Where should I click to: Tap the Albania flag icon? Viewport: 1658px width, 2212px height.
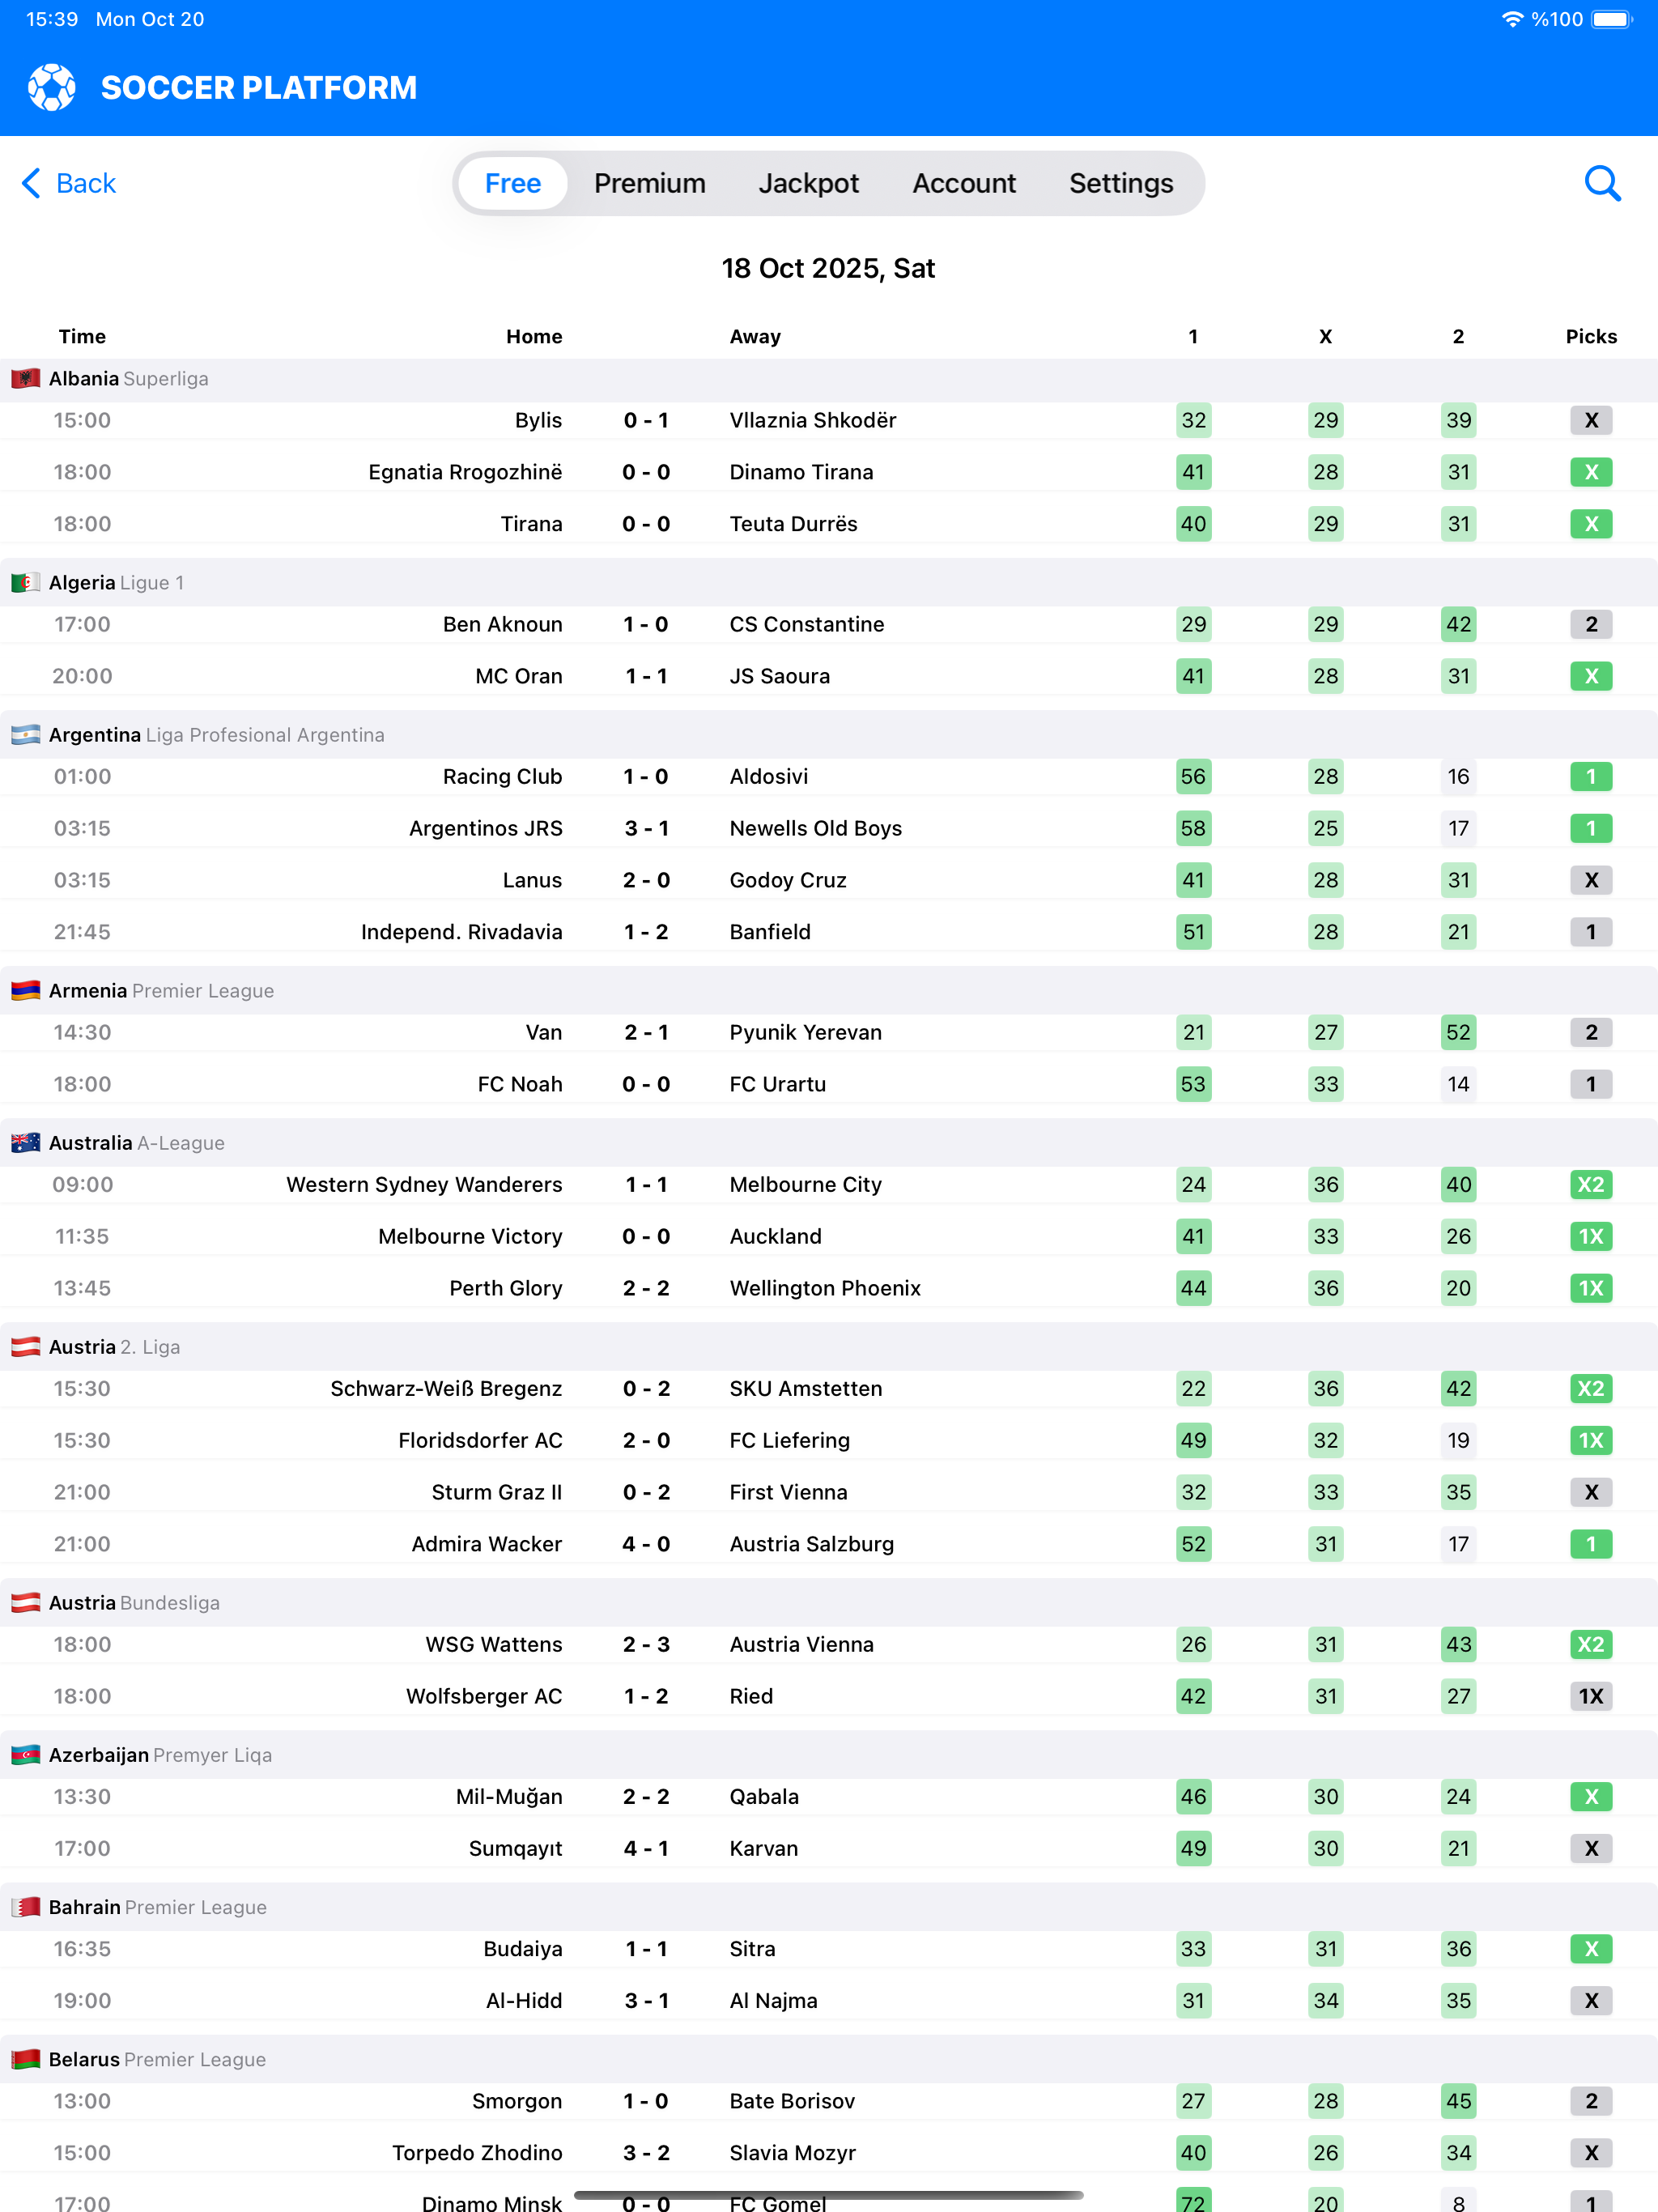tap(25, 379)
